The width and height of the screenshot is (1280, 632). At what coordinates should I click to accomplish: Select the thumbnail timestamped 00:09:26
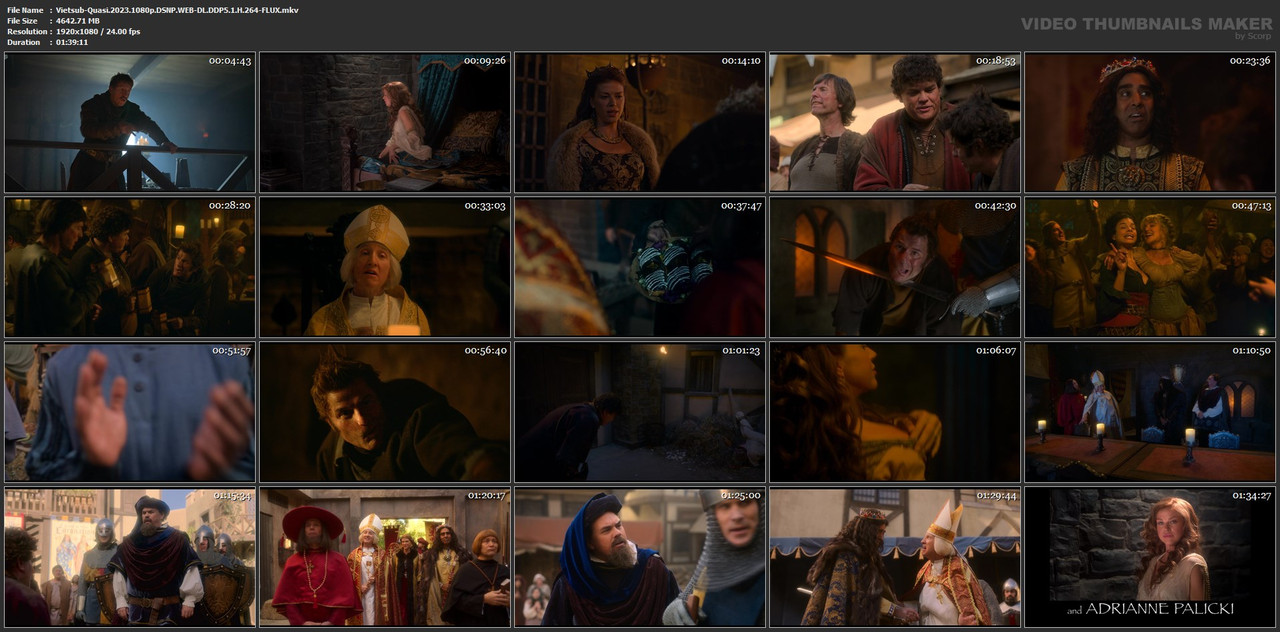pyautogui.click(x=385, y=122)
